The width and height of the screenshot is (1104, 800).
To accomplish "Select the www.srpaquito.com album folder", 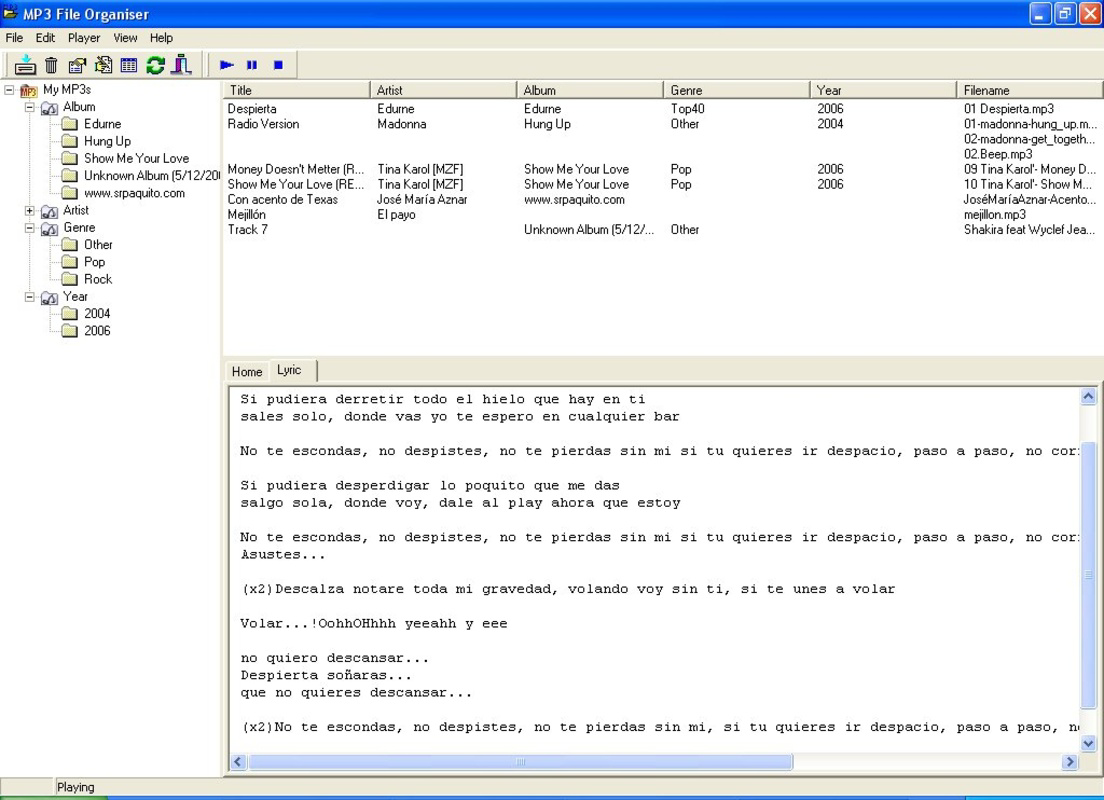I will [x=134, y=193].
